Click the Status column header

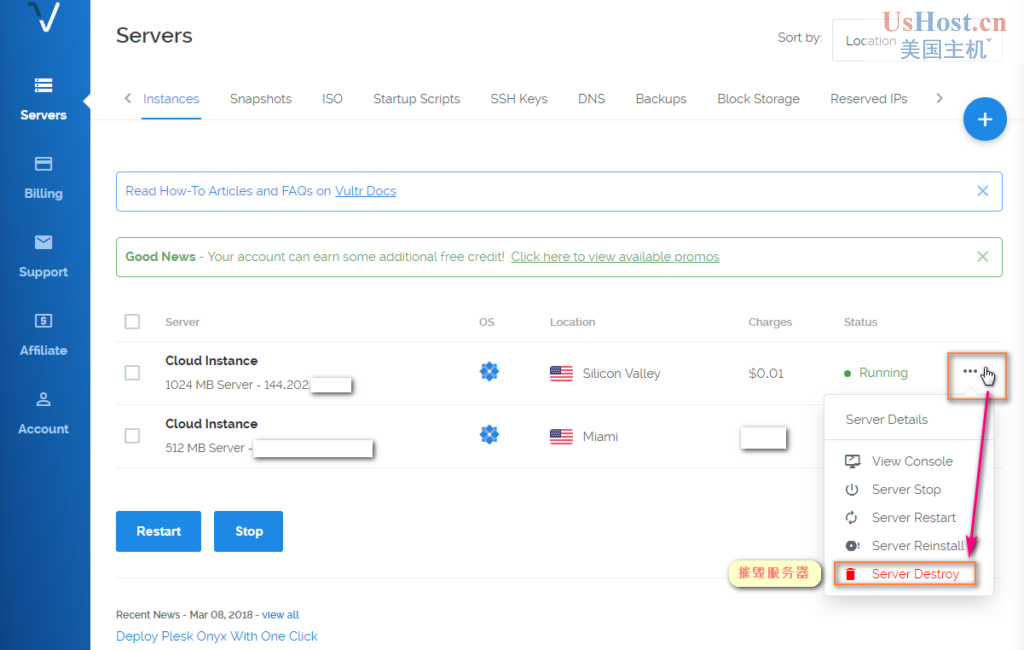point(860,322)
